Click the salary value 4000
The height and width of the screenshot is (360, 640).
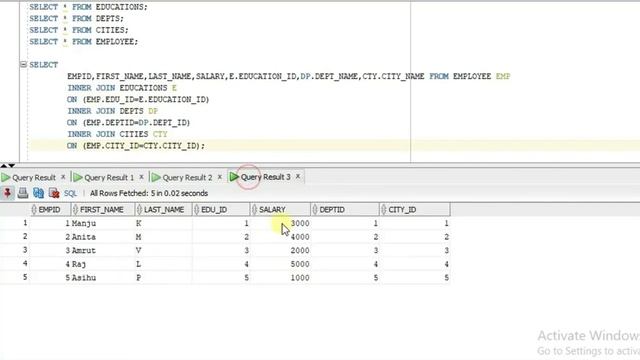click(300, 237)
